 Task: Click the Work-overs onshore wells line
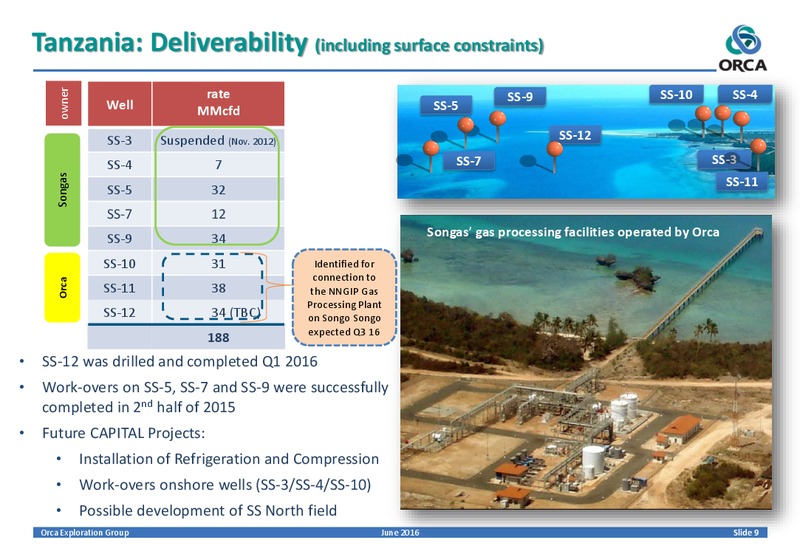tap(224, 484)
